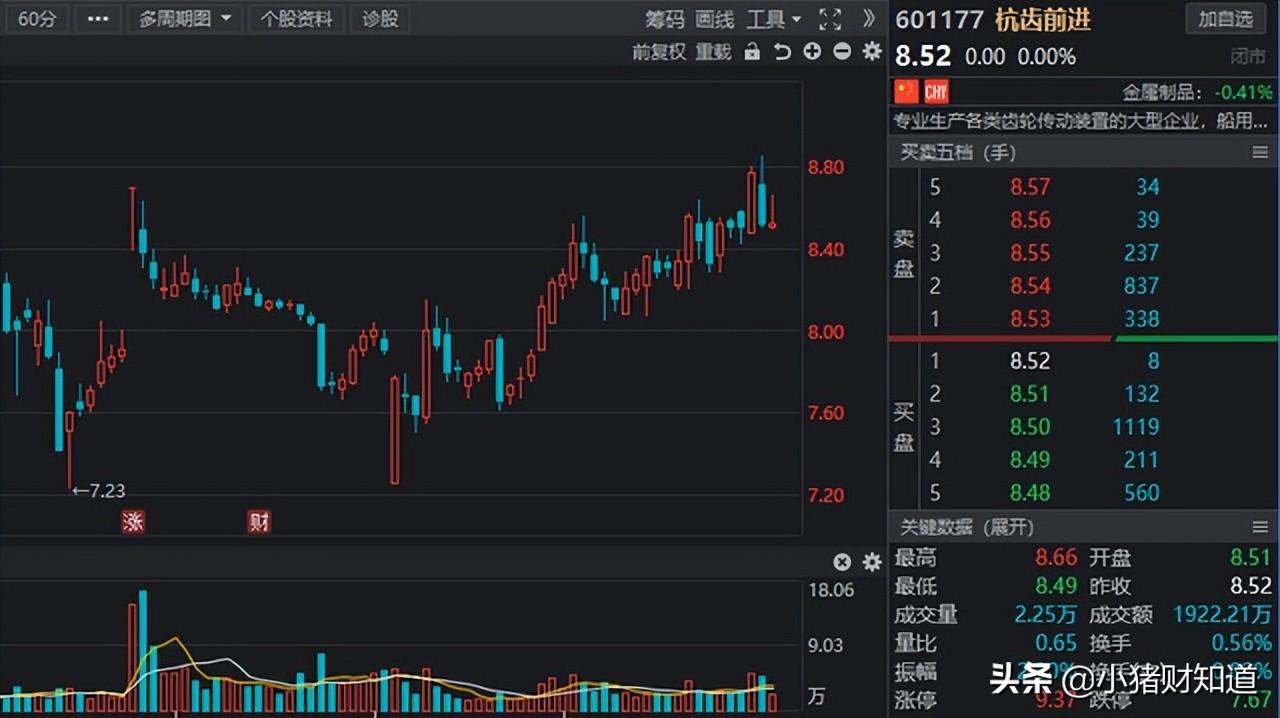
Task: Open chart settings via the gear icon
Action: (x=870, y=52)
